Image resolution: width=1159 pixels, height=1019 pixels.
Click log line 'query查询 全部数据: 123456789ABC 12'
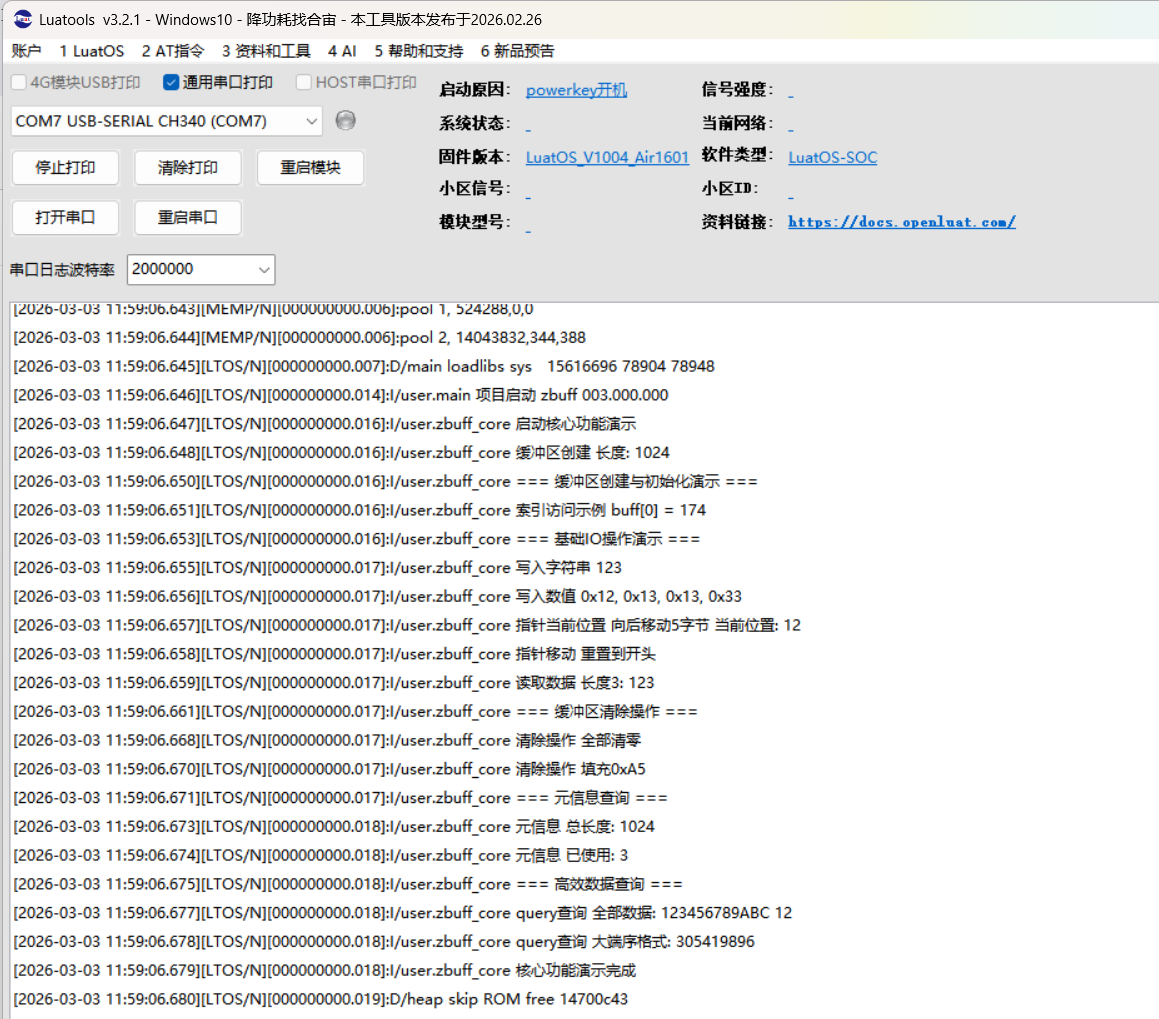point(403,914)
